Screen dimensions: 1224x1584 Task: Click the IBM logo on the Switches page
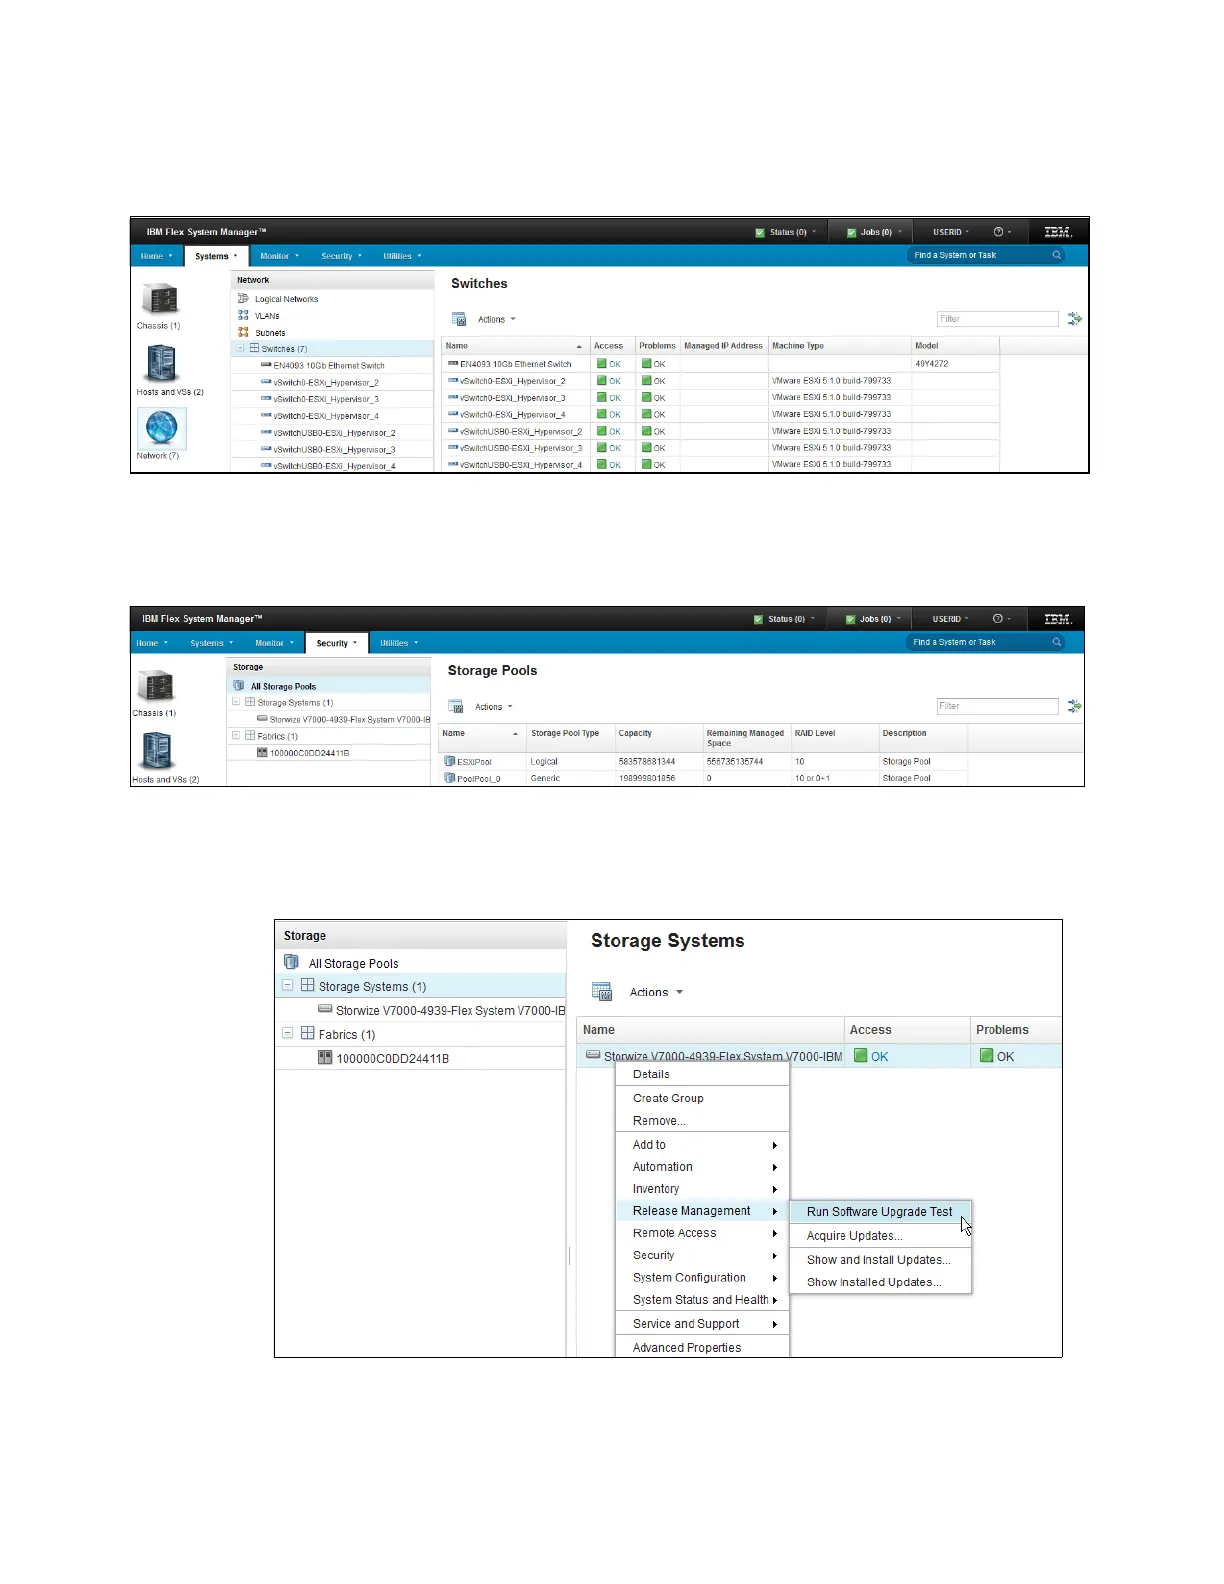[x=1058, y=232]
